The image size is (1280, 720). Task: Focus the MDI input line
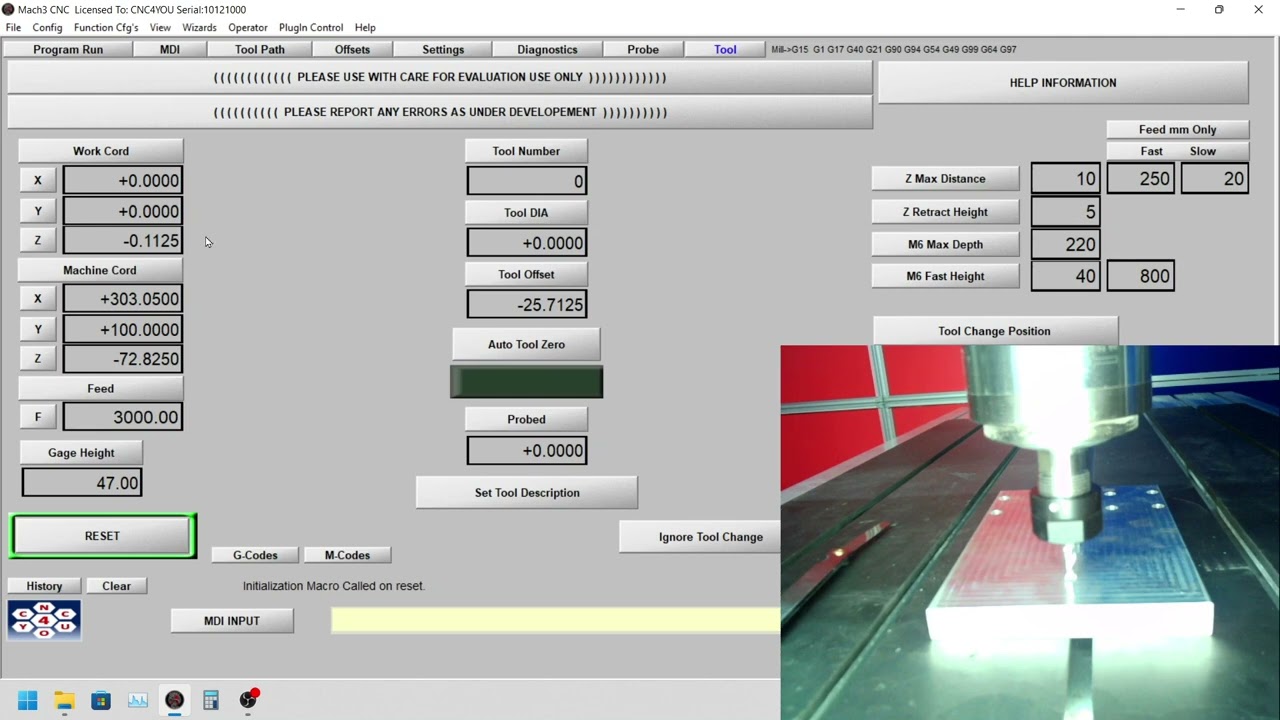tap(555, 620)
